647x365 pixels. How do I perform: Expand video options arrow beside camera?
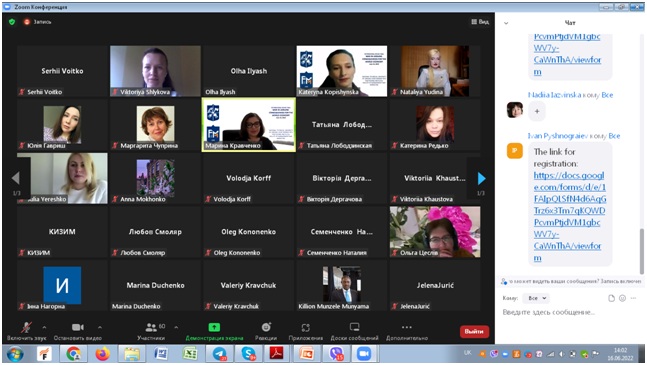[99, 327]
